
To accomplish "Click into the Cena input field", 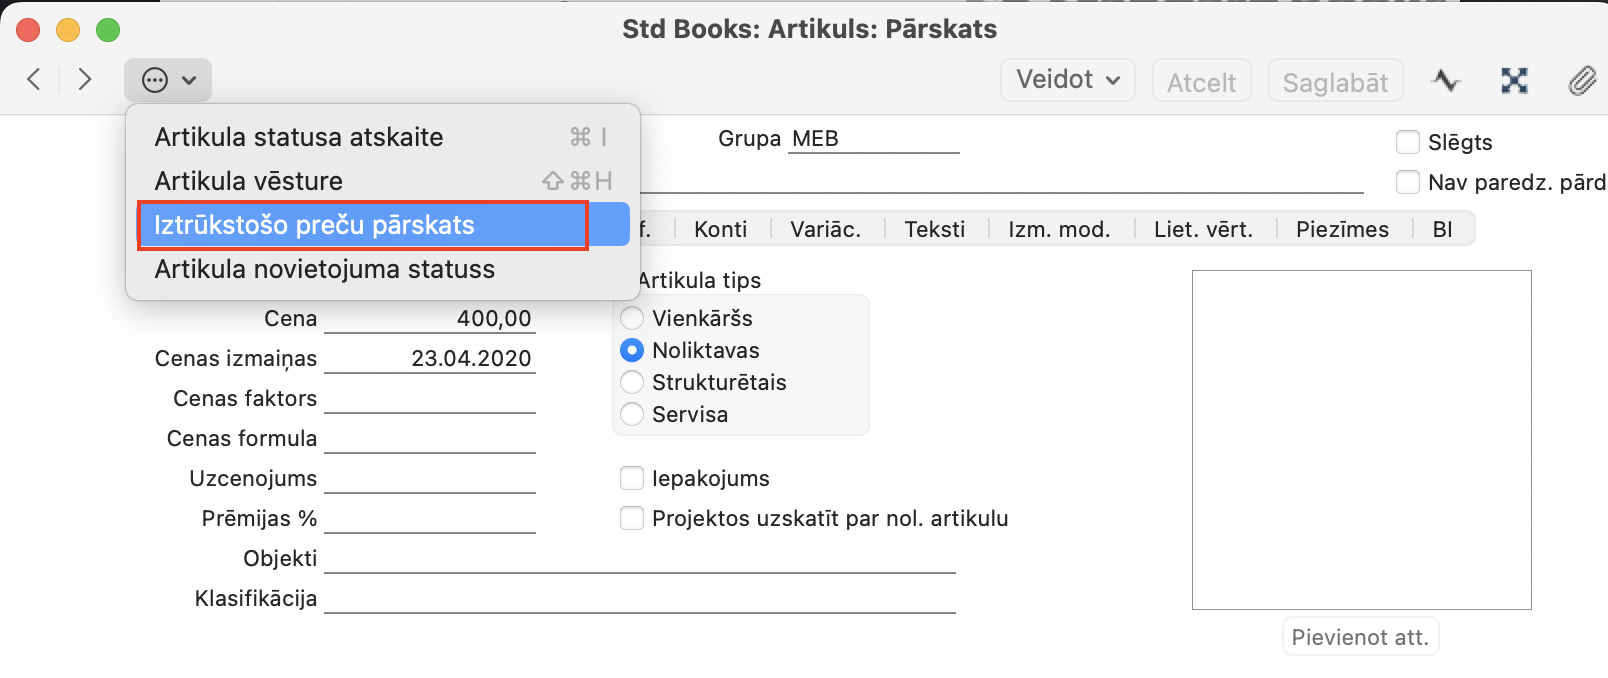I will tap(430, 319).
